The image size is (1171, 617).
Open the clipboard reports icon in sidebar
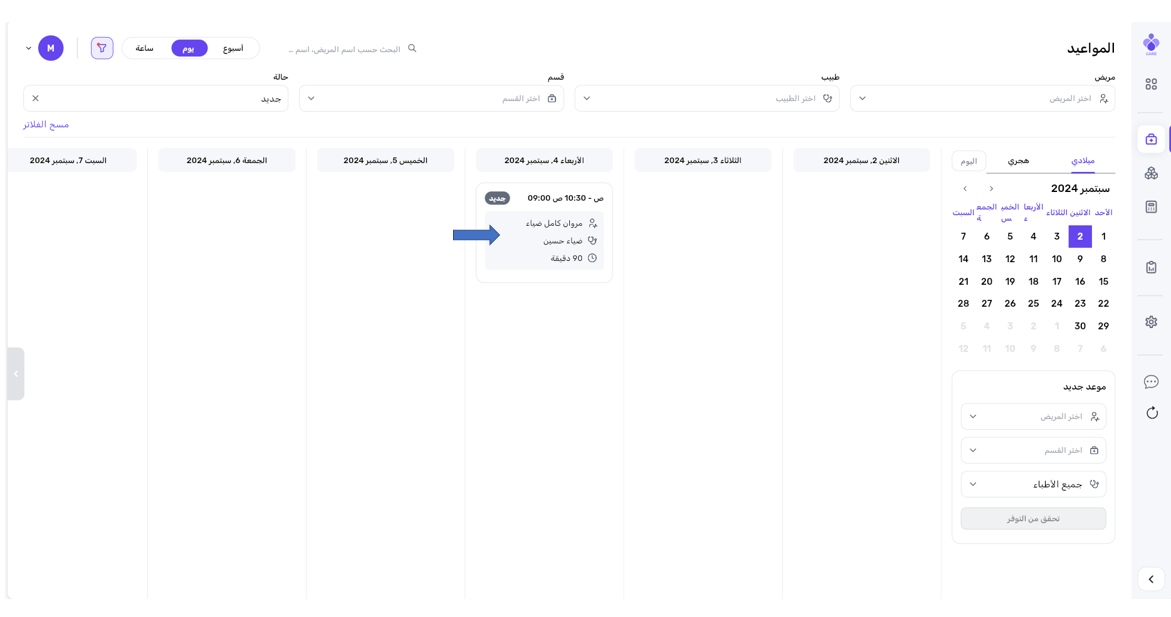point(1151,267)
